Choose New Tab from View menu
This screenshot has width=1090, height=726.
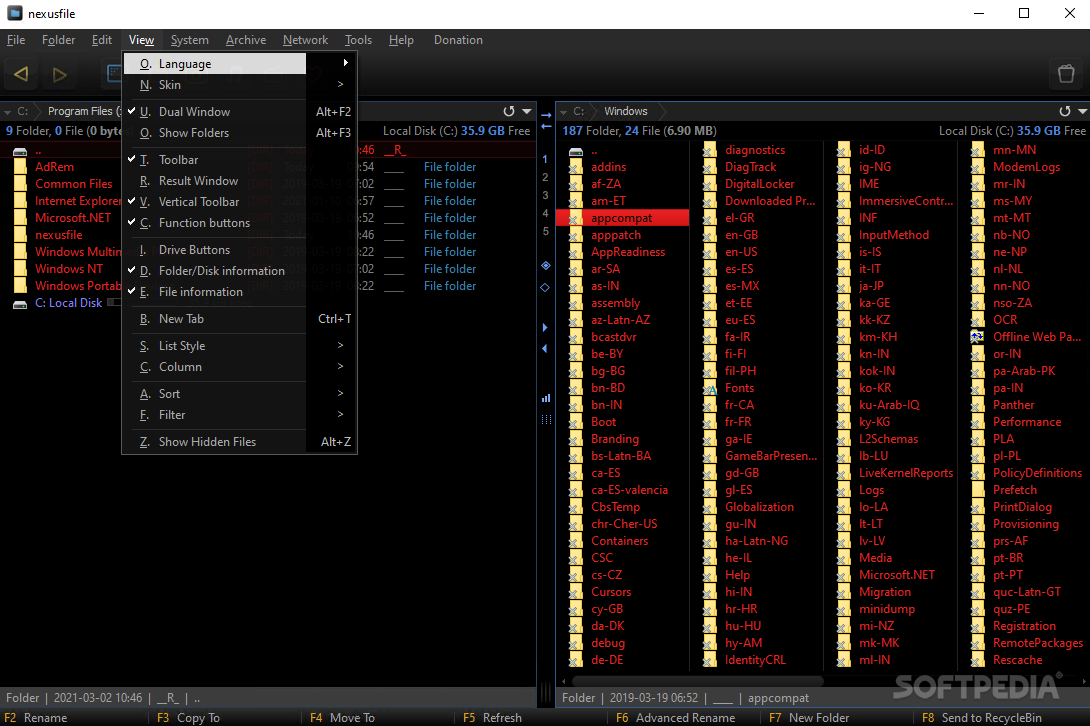(x=240, y=318)
